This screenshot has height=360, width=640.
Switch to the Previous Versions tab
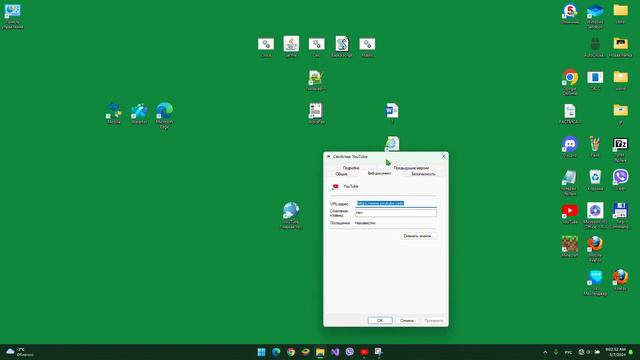point(411,168)
